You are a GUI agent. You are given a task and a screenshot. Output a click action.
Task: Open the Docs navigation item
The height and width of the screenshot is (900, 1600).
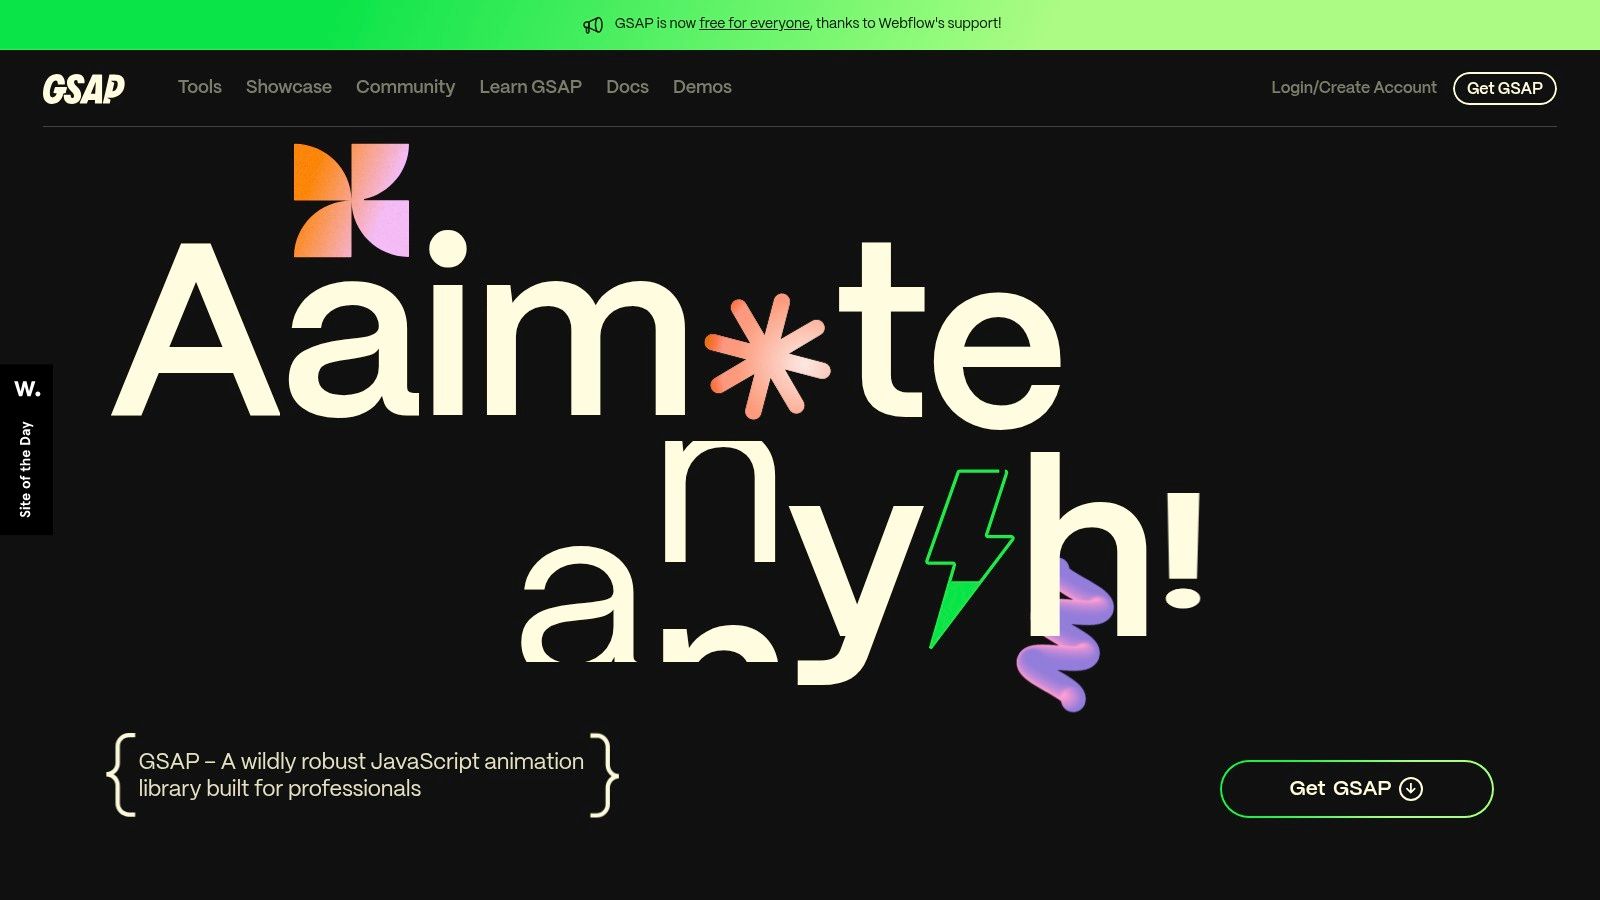pos(627,87)
